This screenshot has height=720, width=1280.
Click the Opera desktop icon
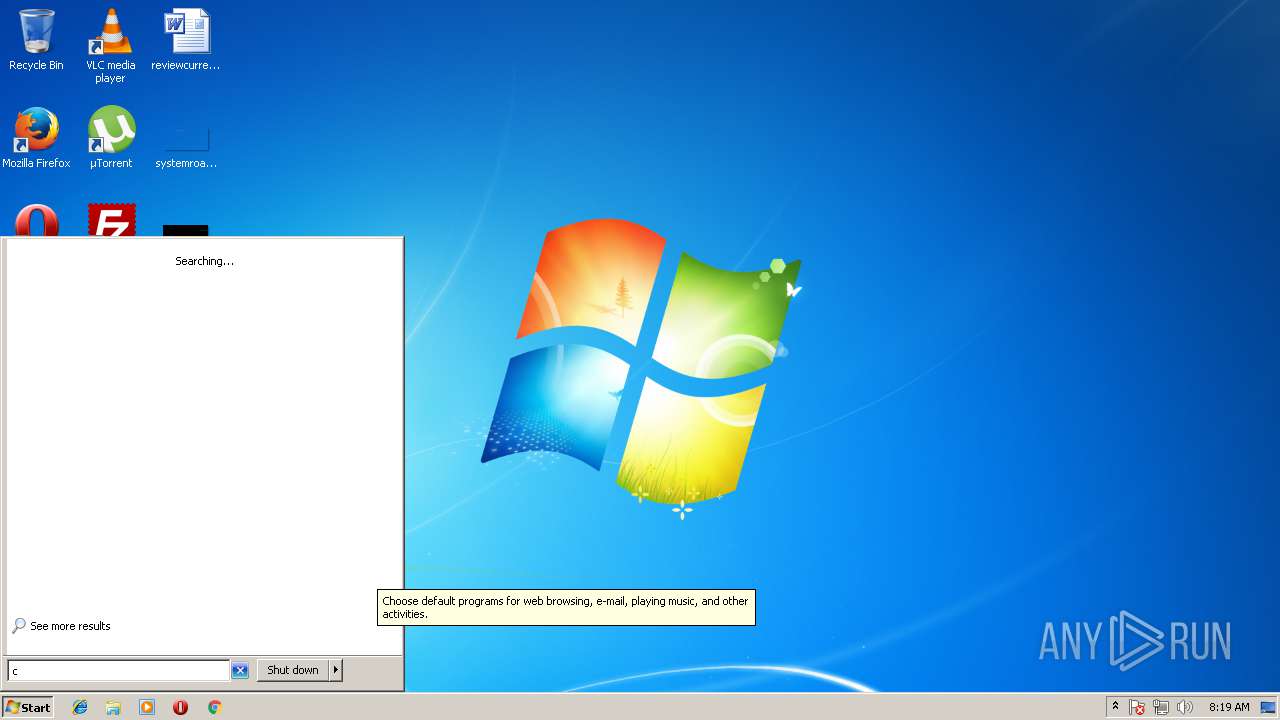[36, 220]
